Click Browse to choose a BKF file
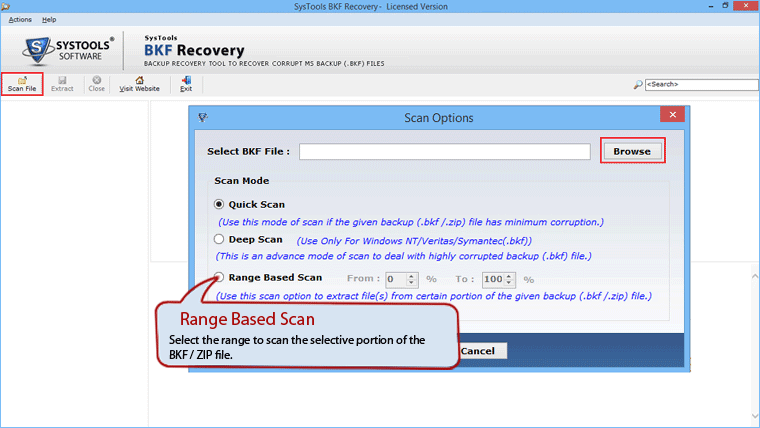The height and width of the screenshot is (428, 760). pyautogui.click(x=632, y=151)
